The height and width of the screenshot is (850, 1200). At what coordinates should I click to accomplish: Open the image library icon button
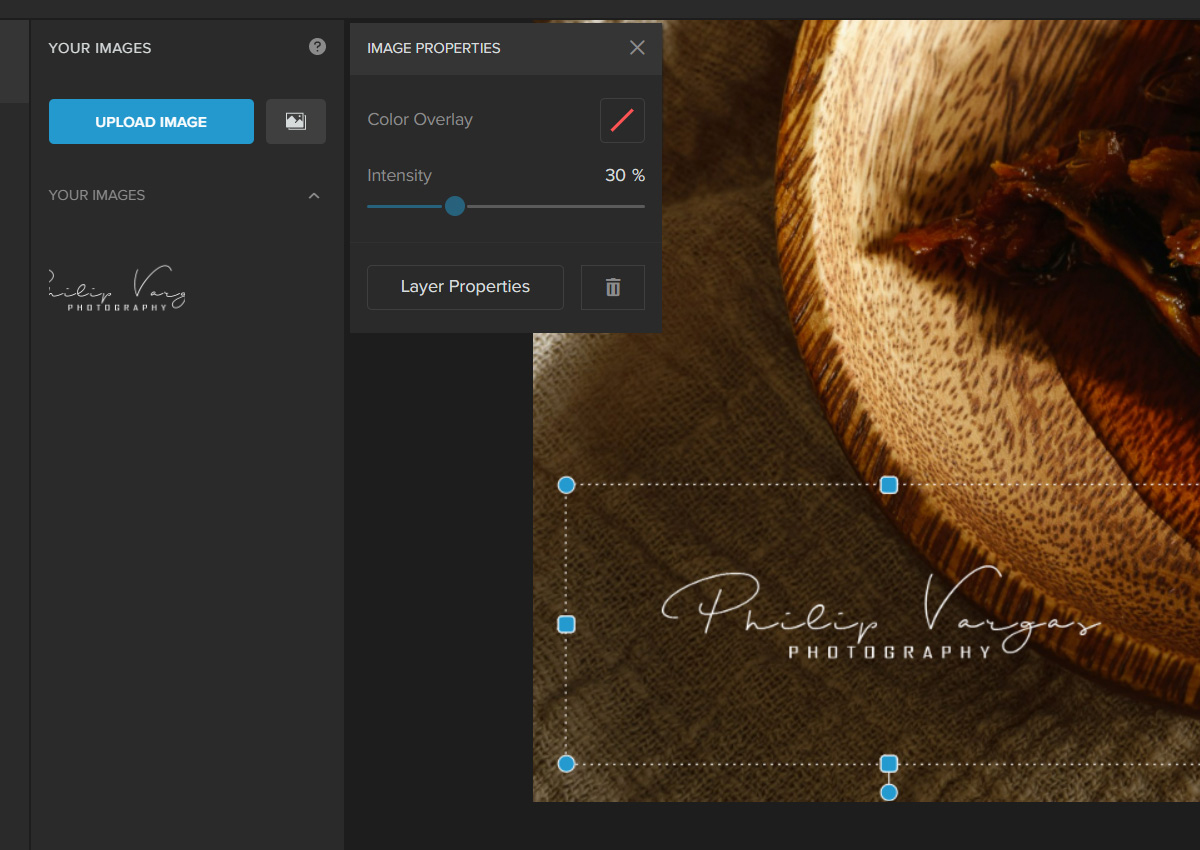point(296,121)
